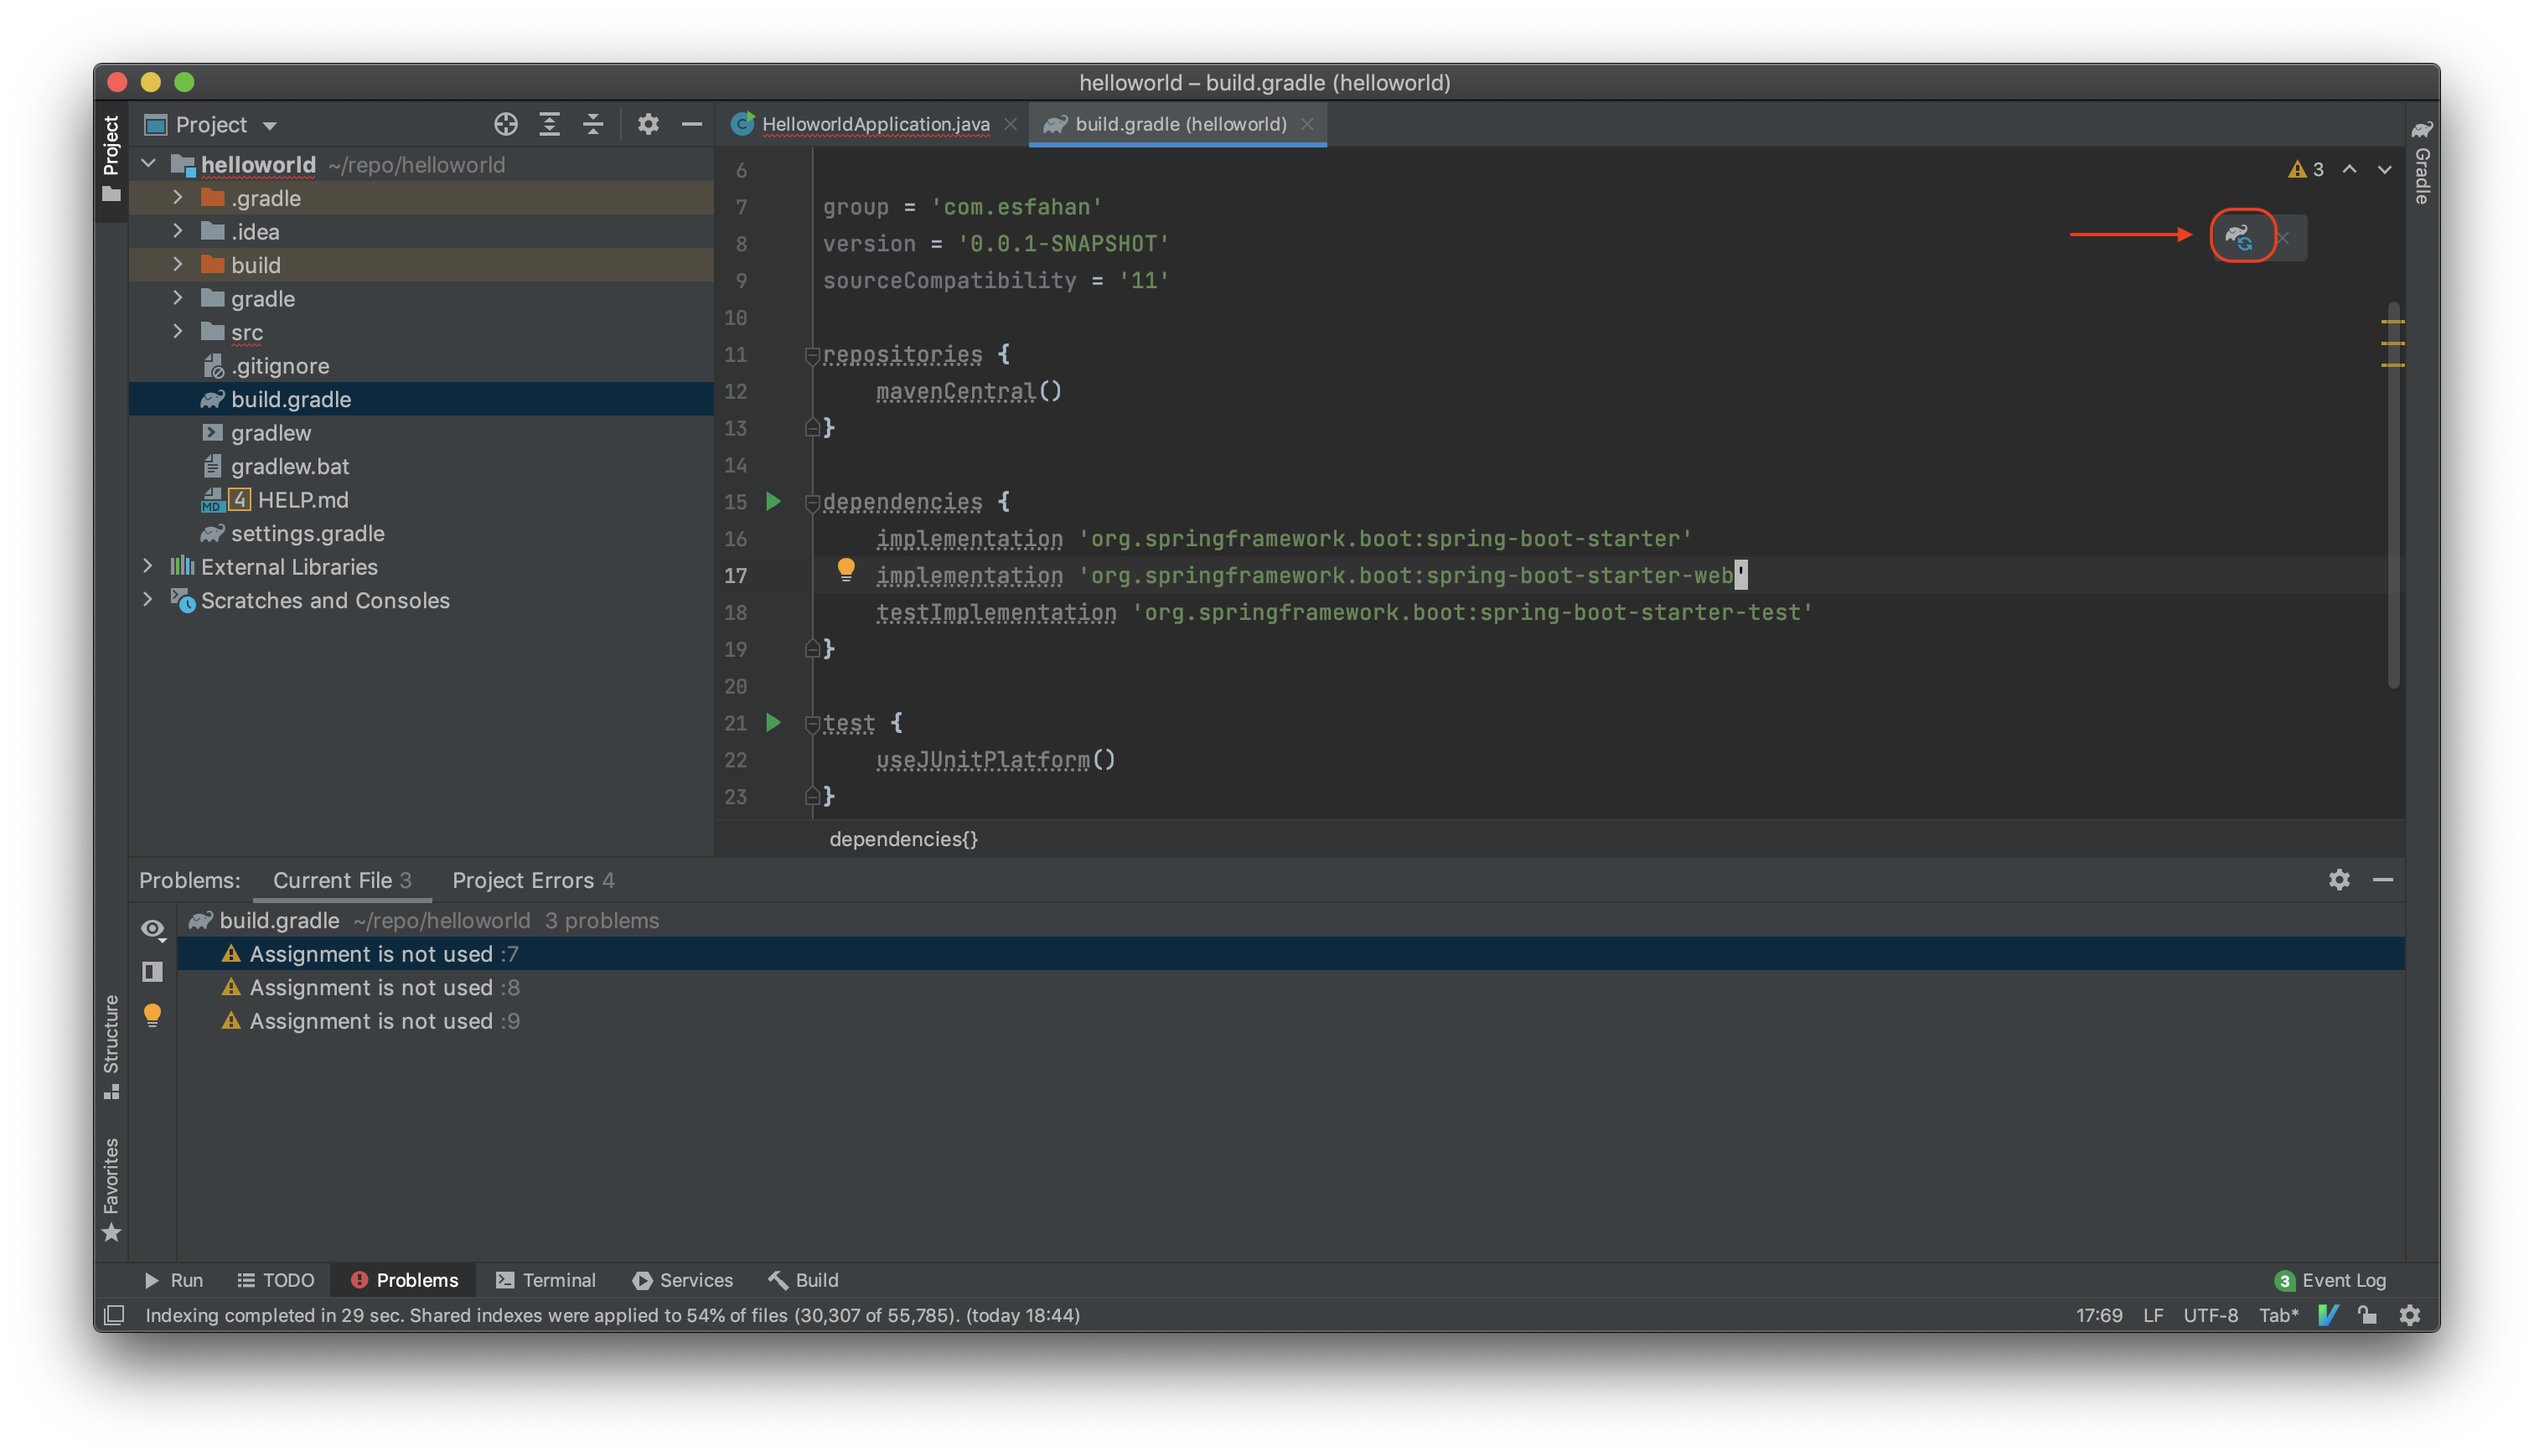
Task: Toggle the eye view options in Problems
Action: [152, 929]
